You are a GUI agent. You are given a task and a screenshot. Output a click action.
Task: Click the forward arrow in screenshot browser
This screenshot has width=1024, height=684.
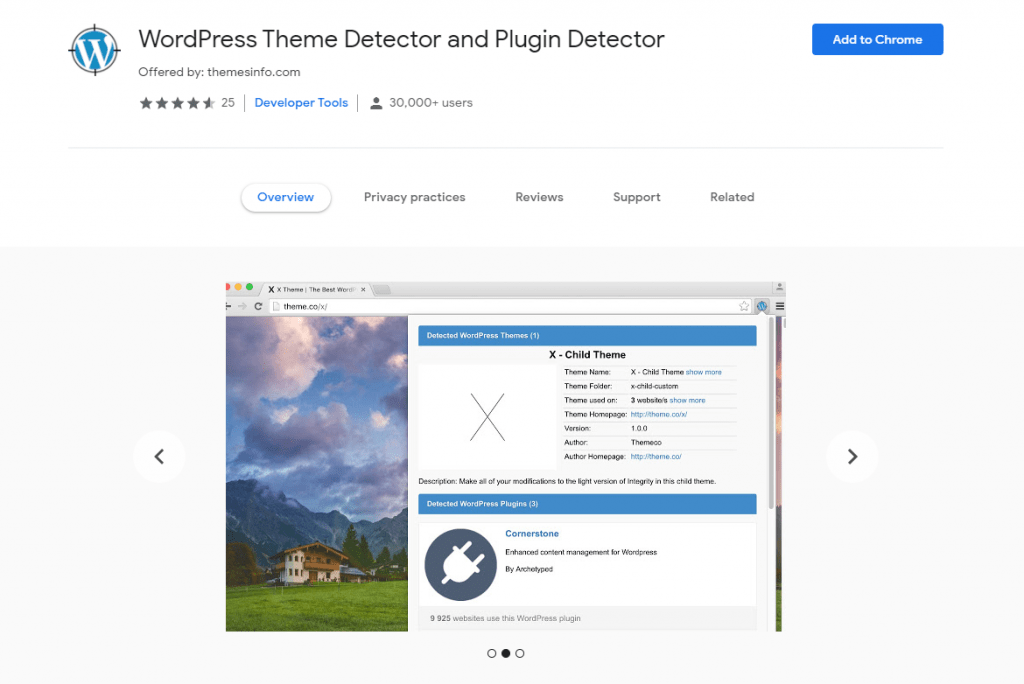click(x=242, y=306)
